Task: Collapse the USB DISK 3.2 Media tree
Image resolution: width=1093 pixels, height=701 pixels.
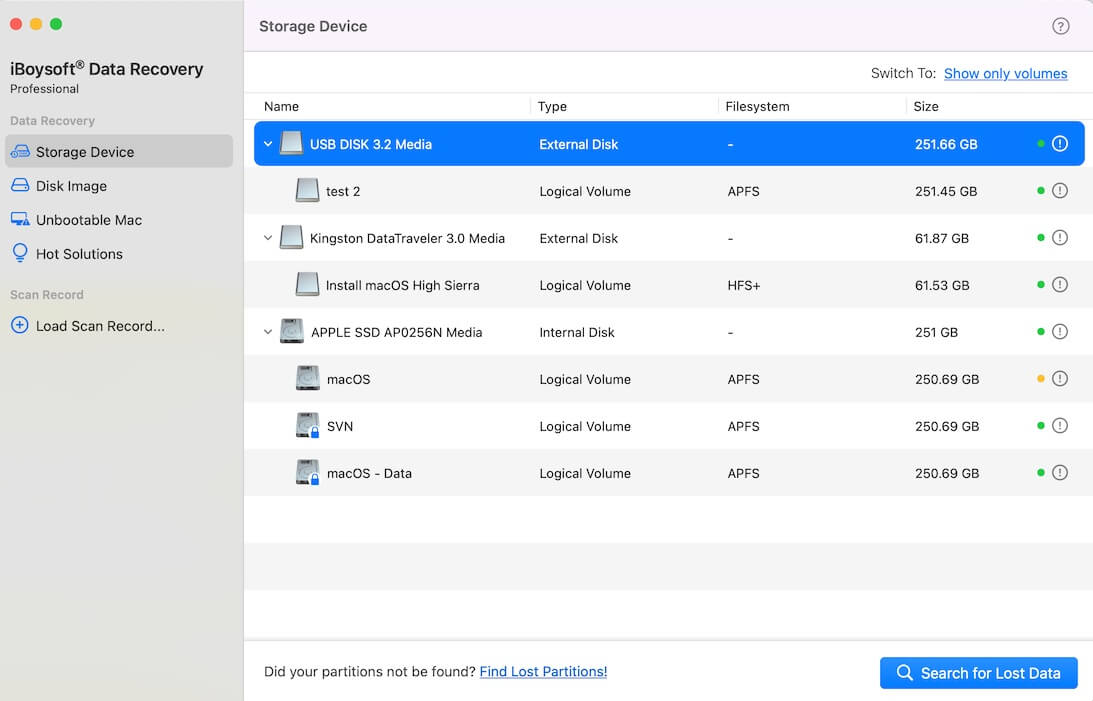Action: (268, 144)
